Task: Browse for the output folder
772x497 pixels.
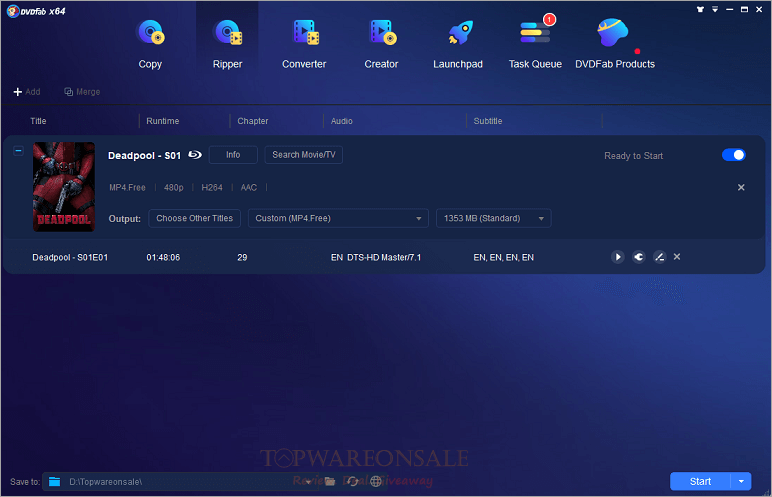Action: (x=330, y=481)
